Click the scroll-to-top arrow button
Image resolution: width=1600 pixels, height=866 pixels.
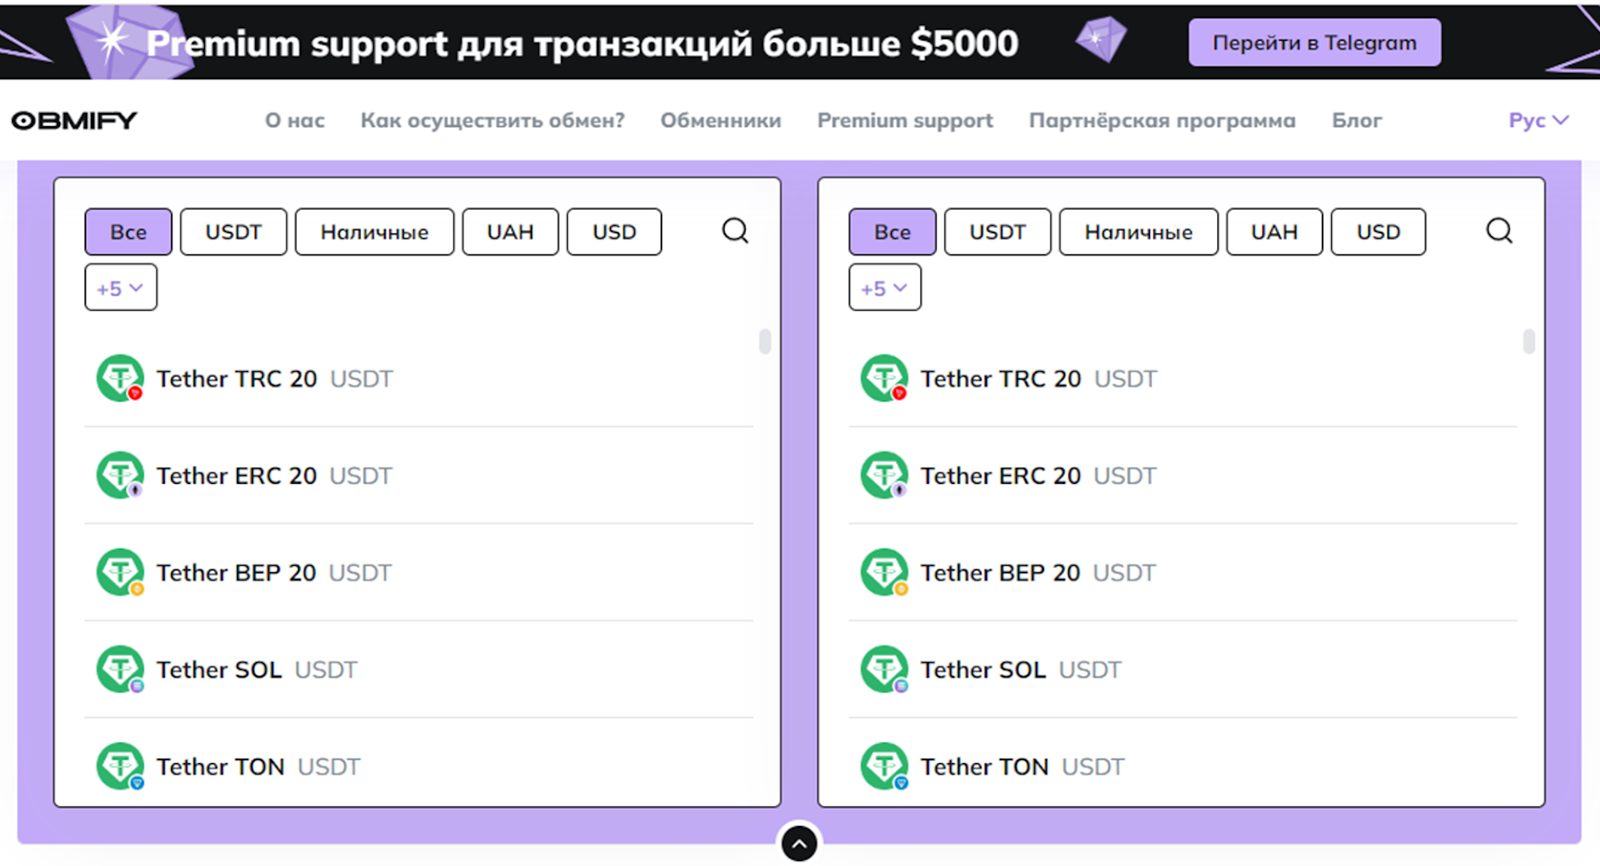click(x=799, y=845)
